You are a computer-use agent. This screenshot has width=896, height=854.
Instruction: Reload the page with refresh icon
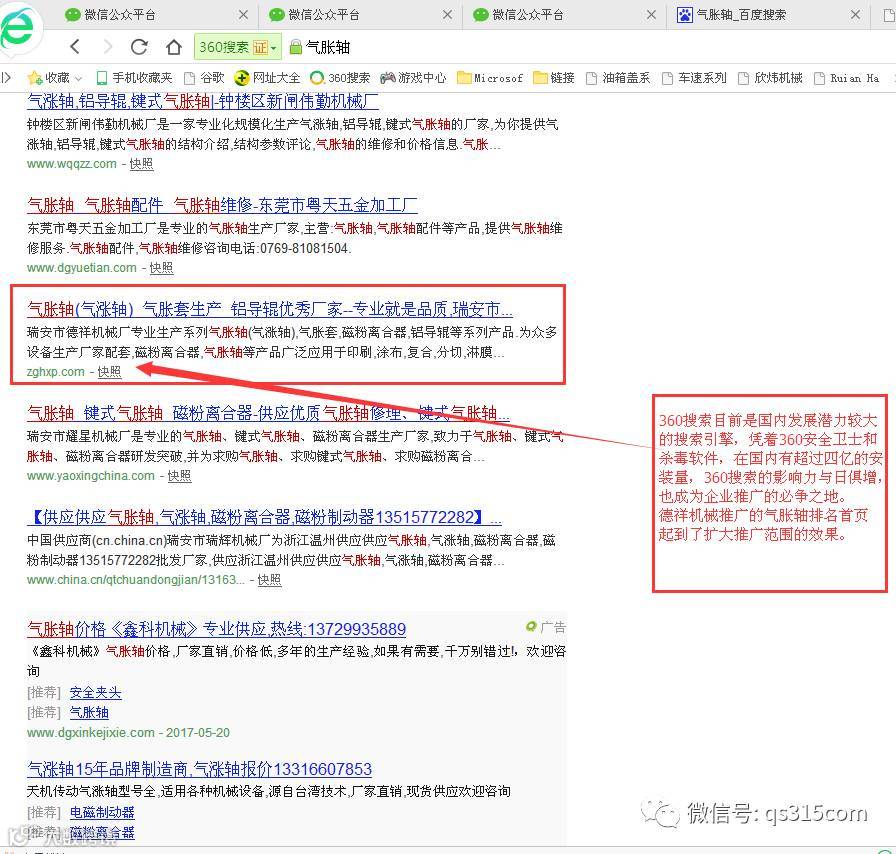click(139, 46)
